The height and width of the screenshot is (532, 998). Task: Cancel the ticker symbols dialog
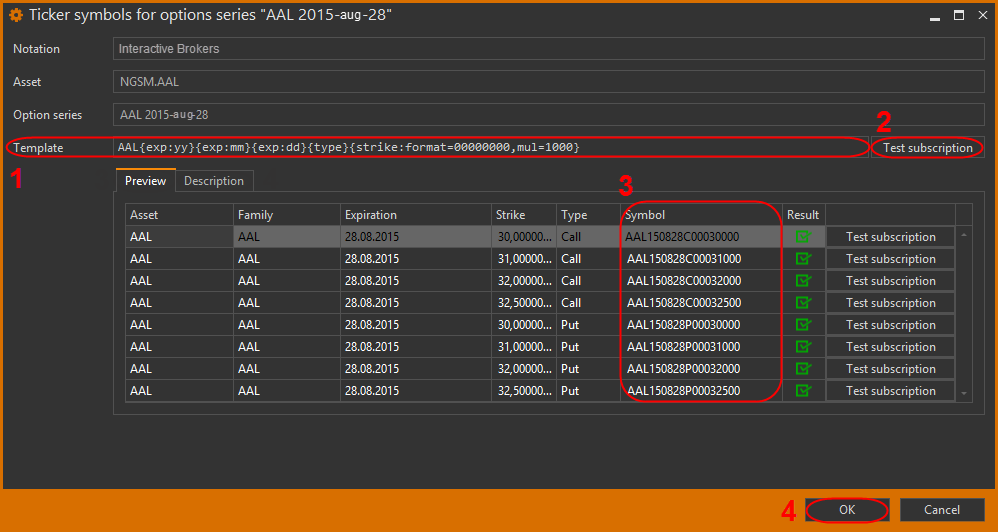(x=941, y=510)
